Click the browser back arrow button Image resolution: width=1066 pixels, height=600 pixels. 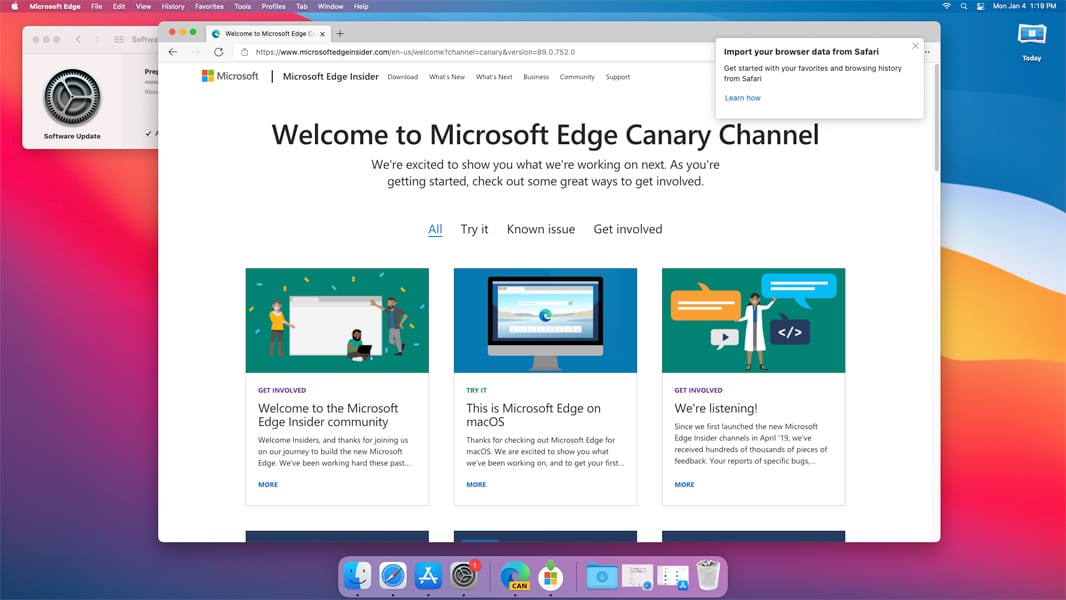point(173,52)
